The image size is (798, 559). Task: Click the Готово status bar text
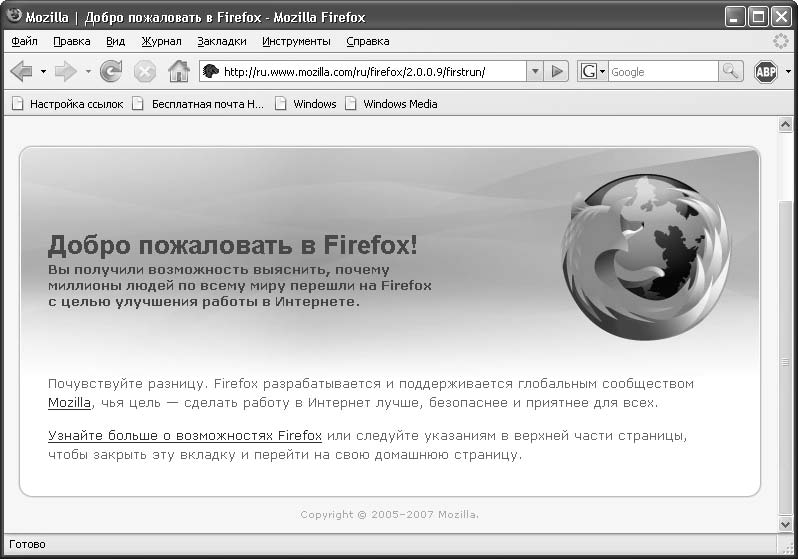tap(27, 544)
